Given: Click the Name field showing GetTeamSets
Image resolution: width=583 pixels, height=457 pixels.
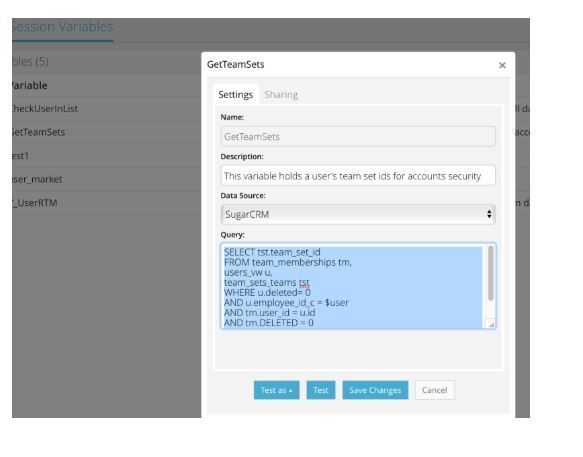Looking at the screenshot, I should [358, 136].
